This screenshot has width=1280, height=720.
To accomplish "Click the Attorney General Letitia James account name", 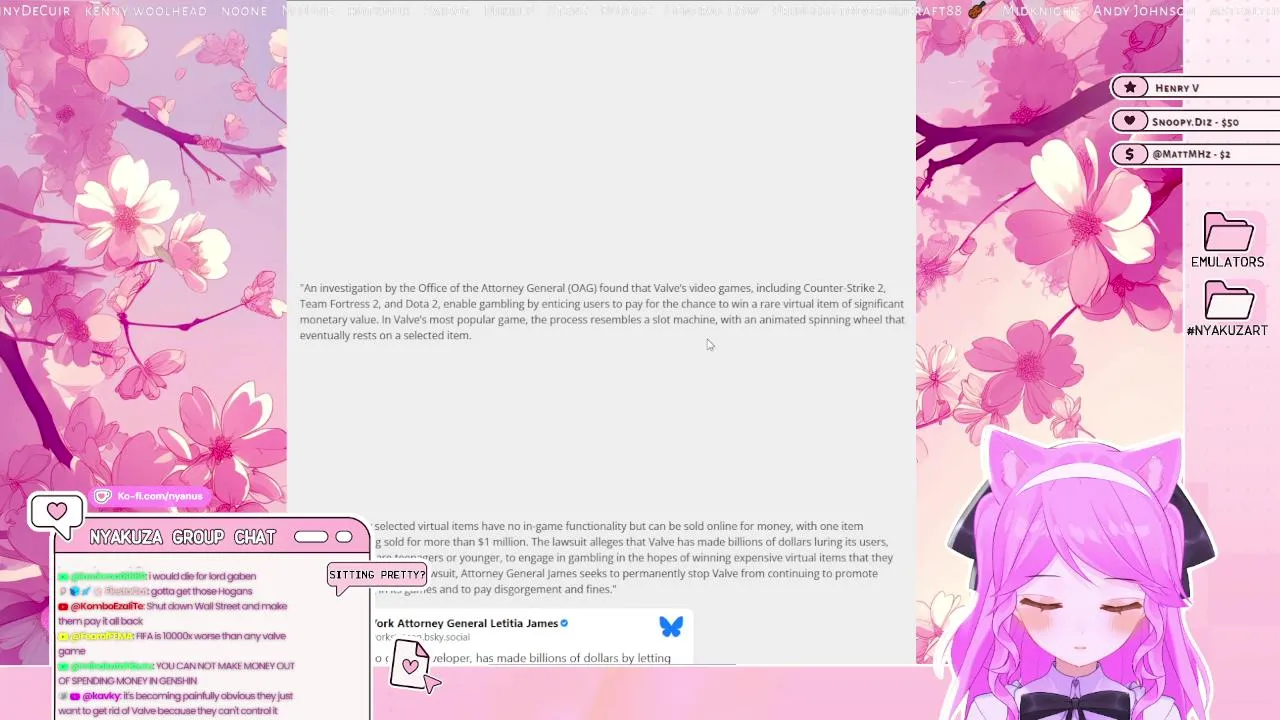I will pyautogui.click(x=466, y=623).
